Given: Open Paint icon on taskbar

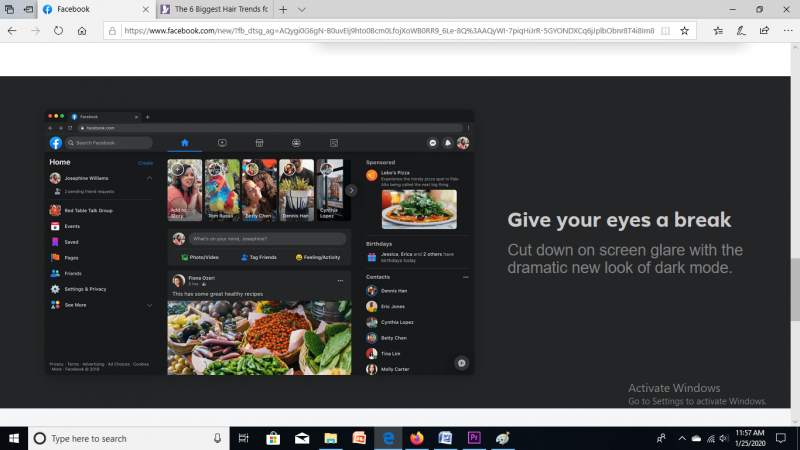Looking at the screenshot, I should pos(503,438).
